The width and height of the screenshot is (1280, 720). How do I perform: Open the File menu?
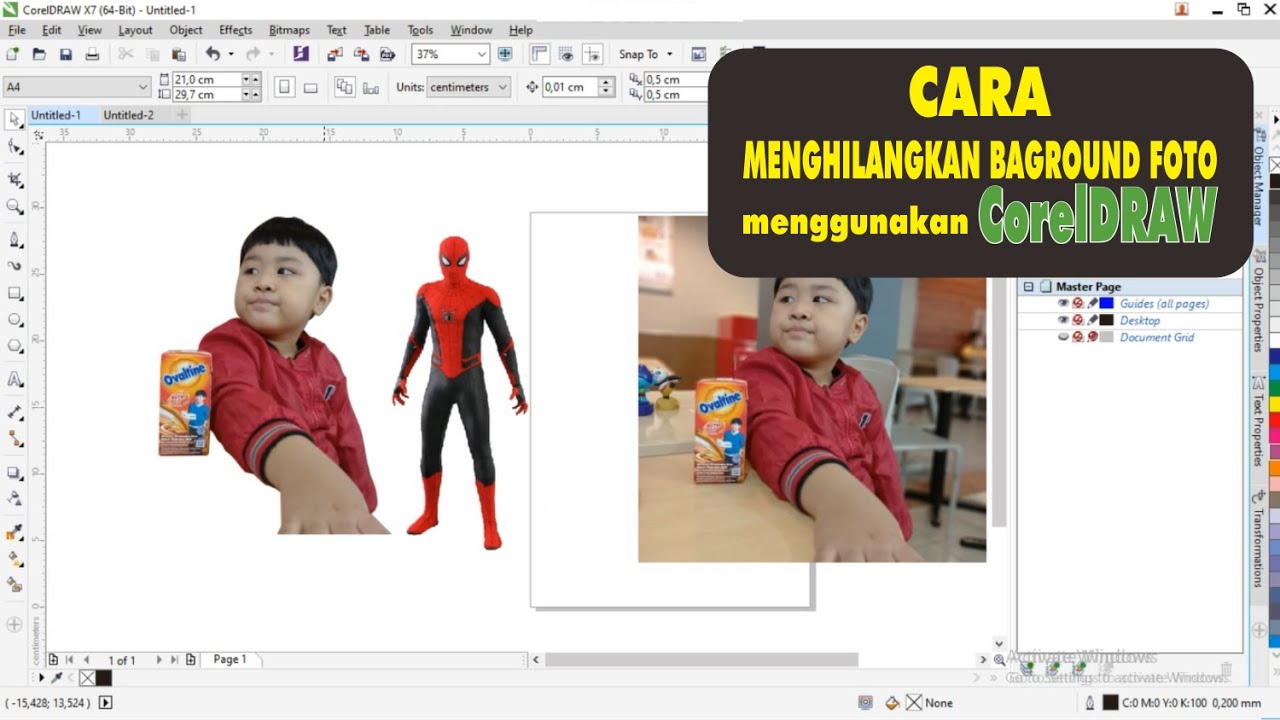17,30
